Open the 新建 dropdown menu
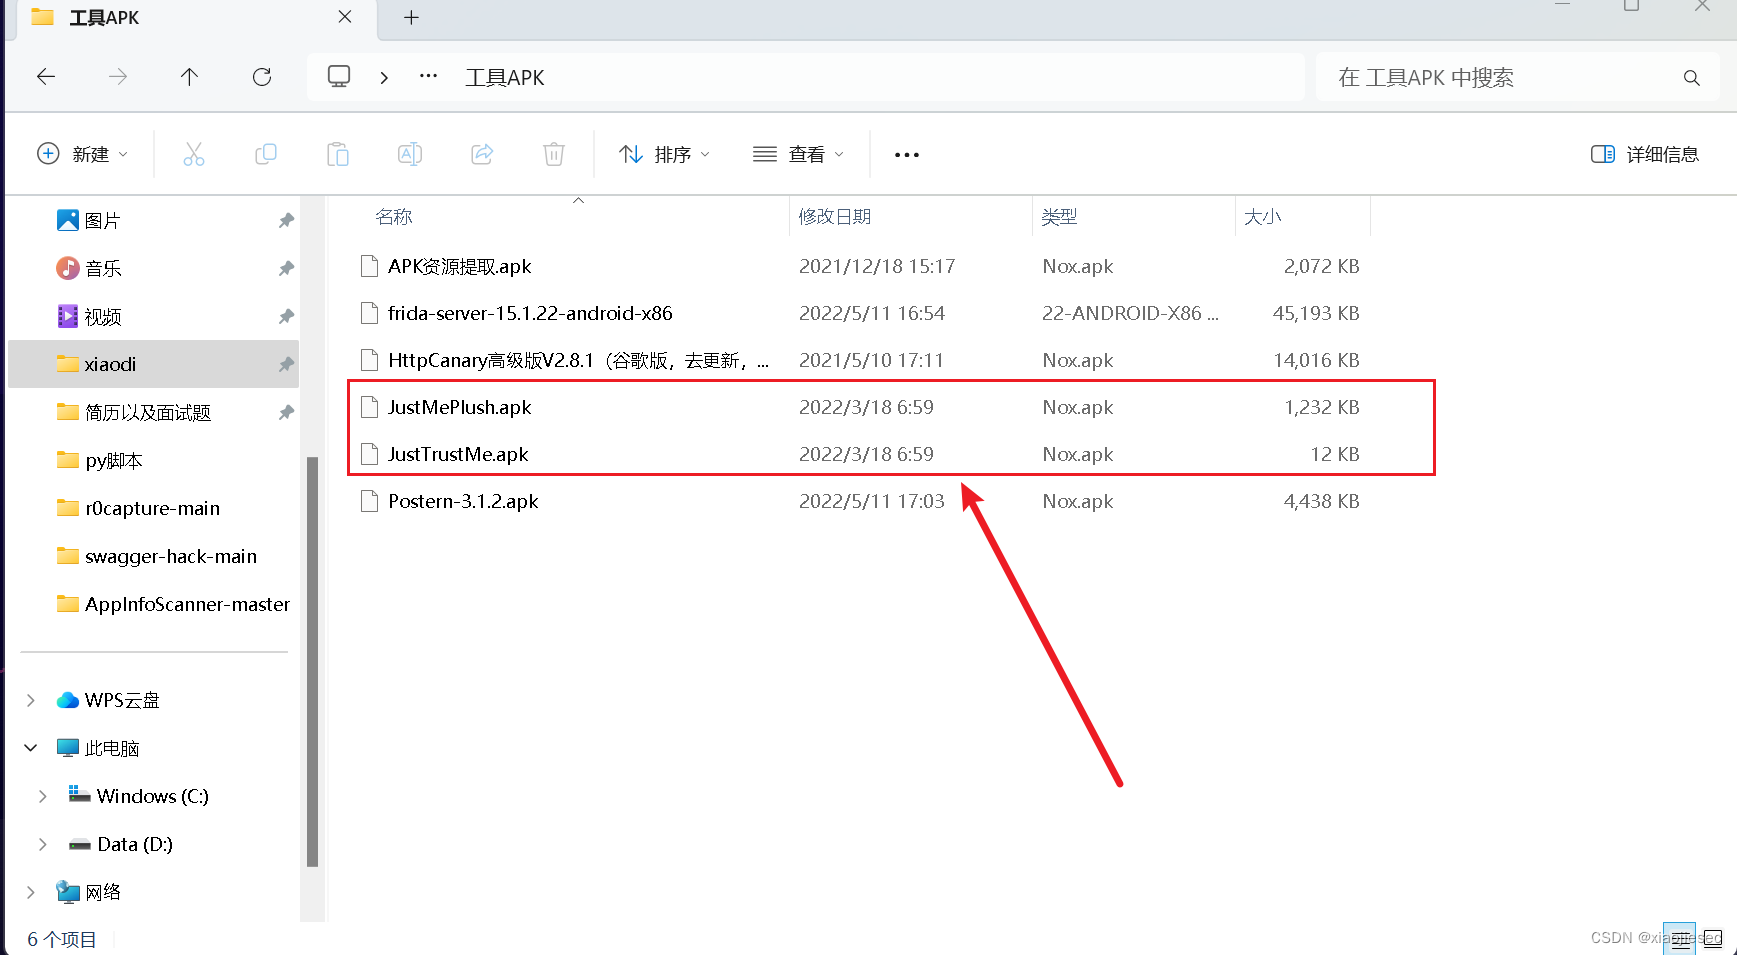This screenshot has height=955, width=1737. point(82,154)
